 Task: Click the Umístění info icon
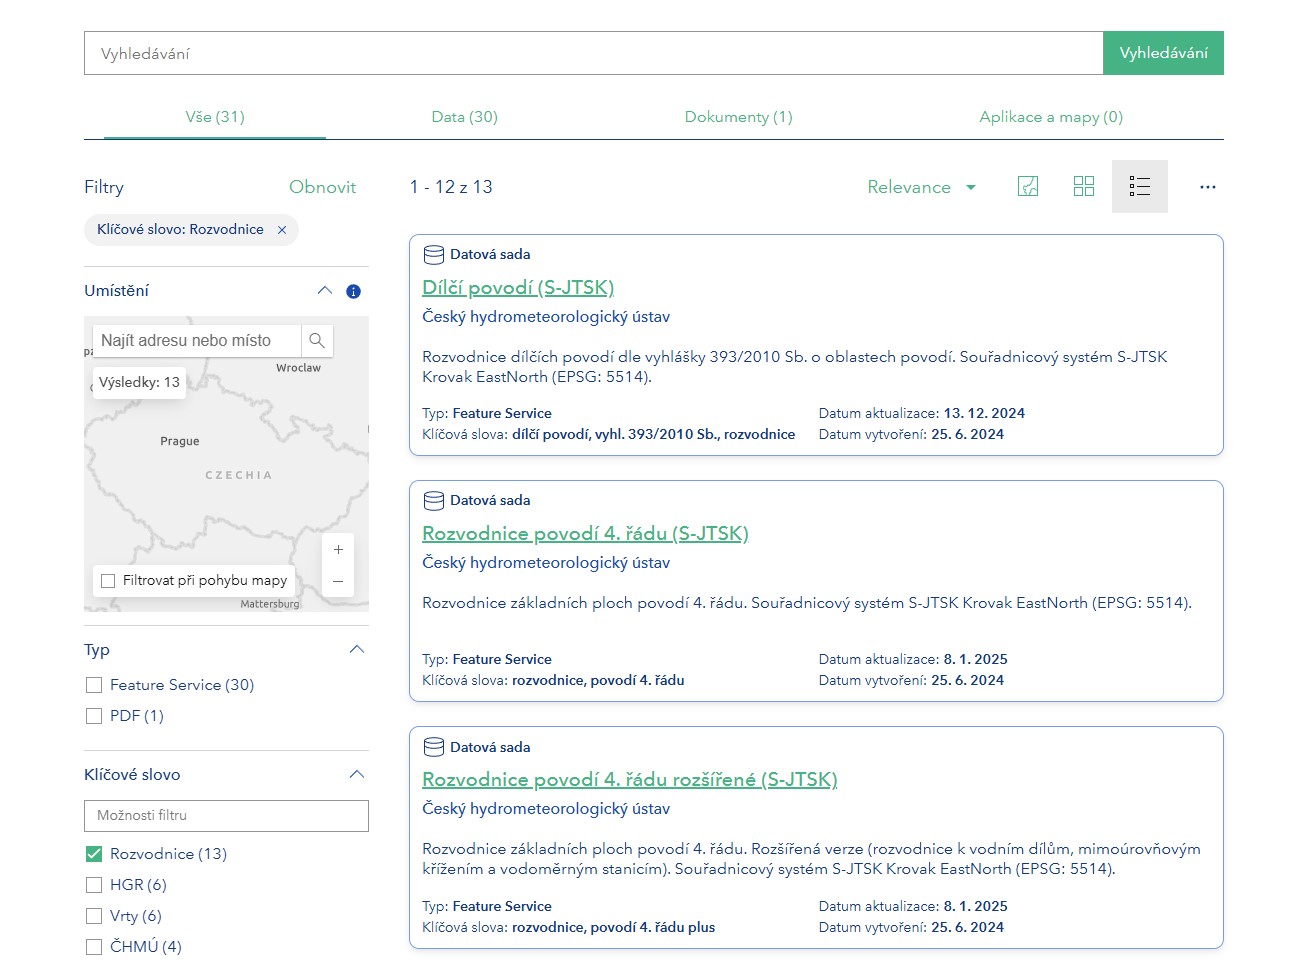(x=353, y=292)
